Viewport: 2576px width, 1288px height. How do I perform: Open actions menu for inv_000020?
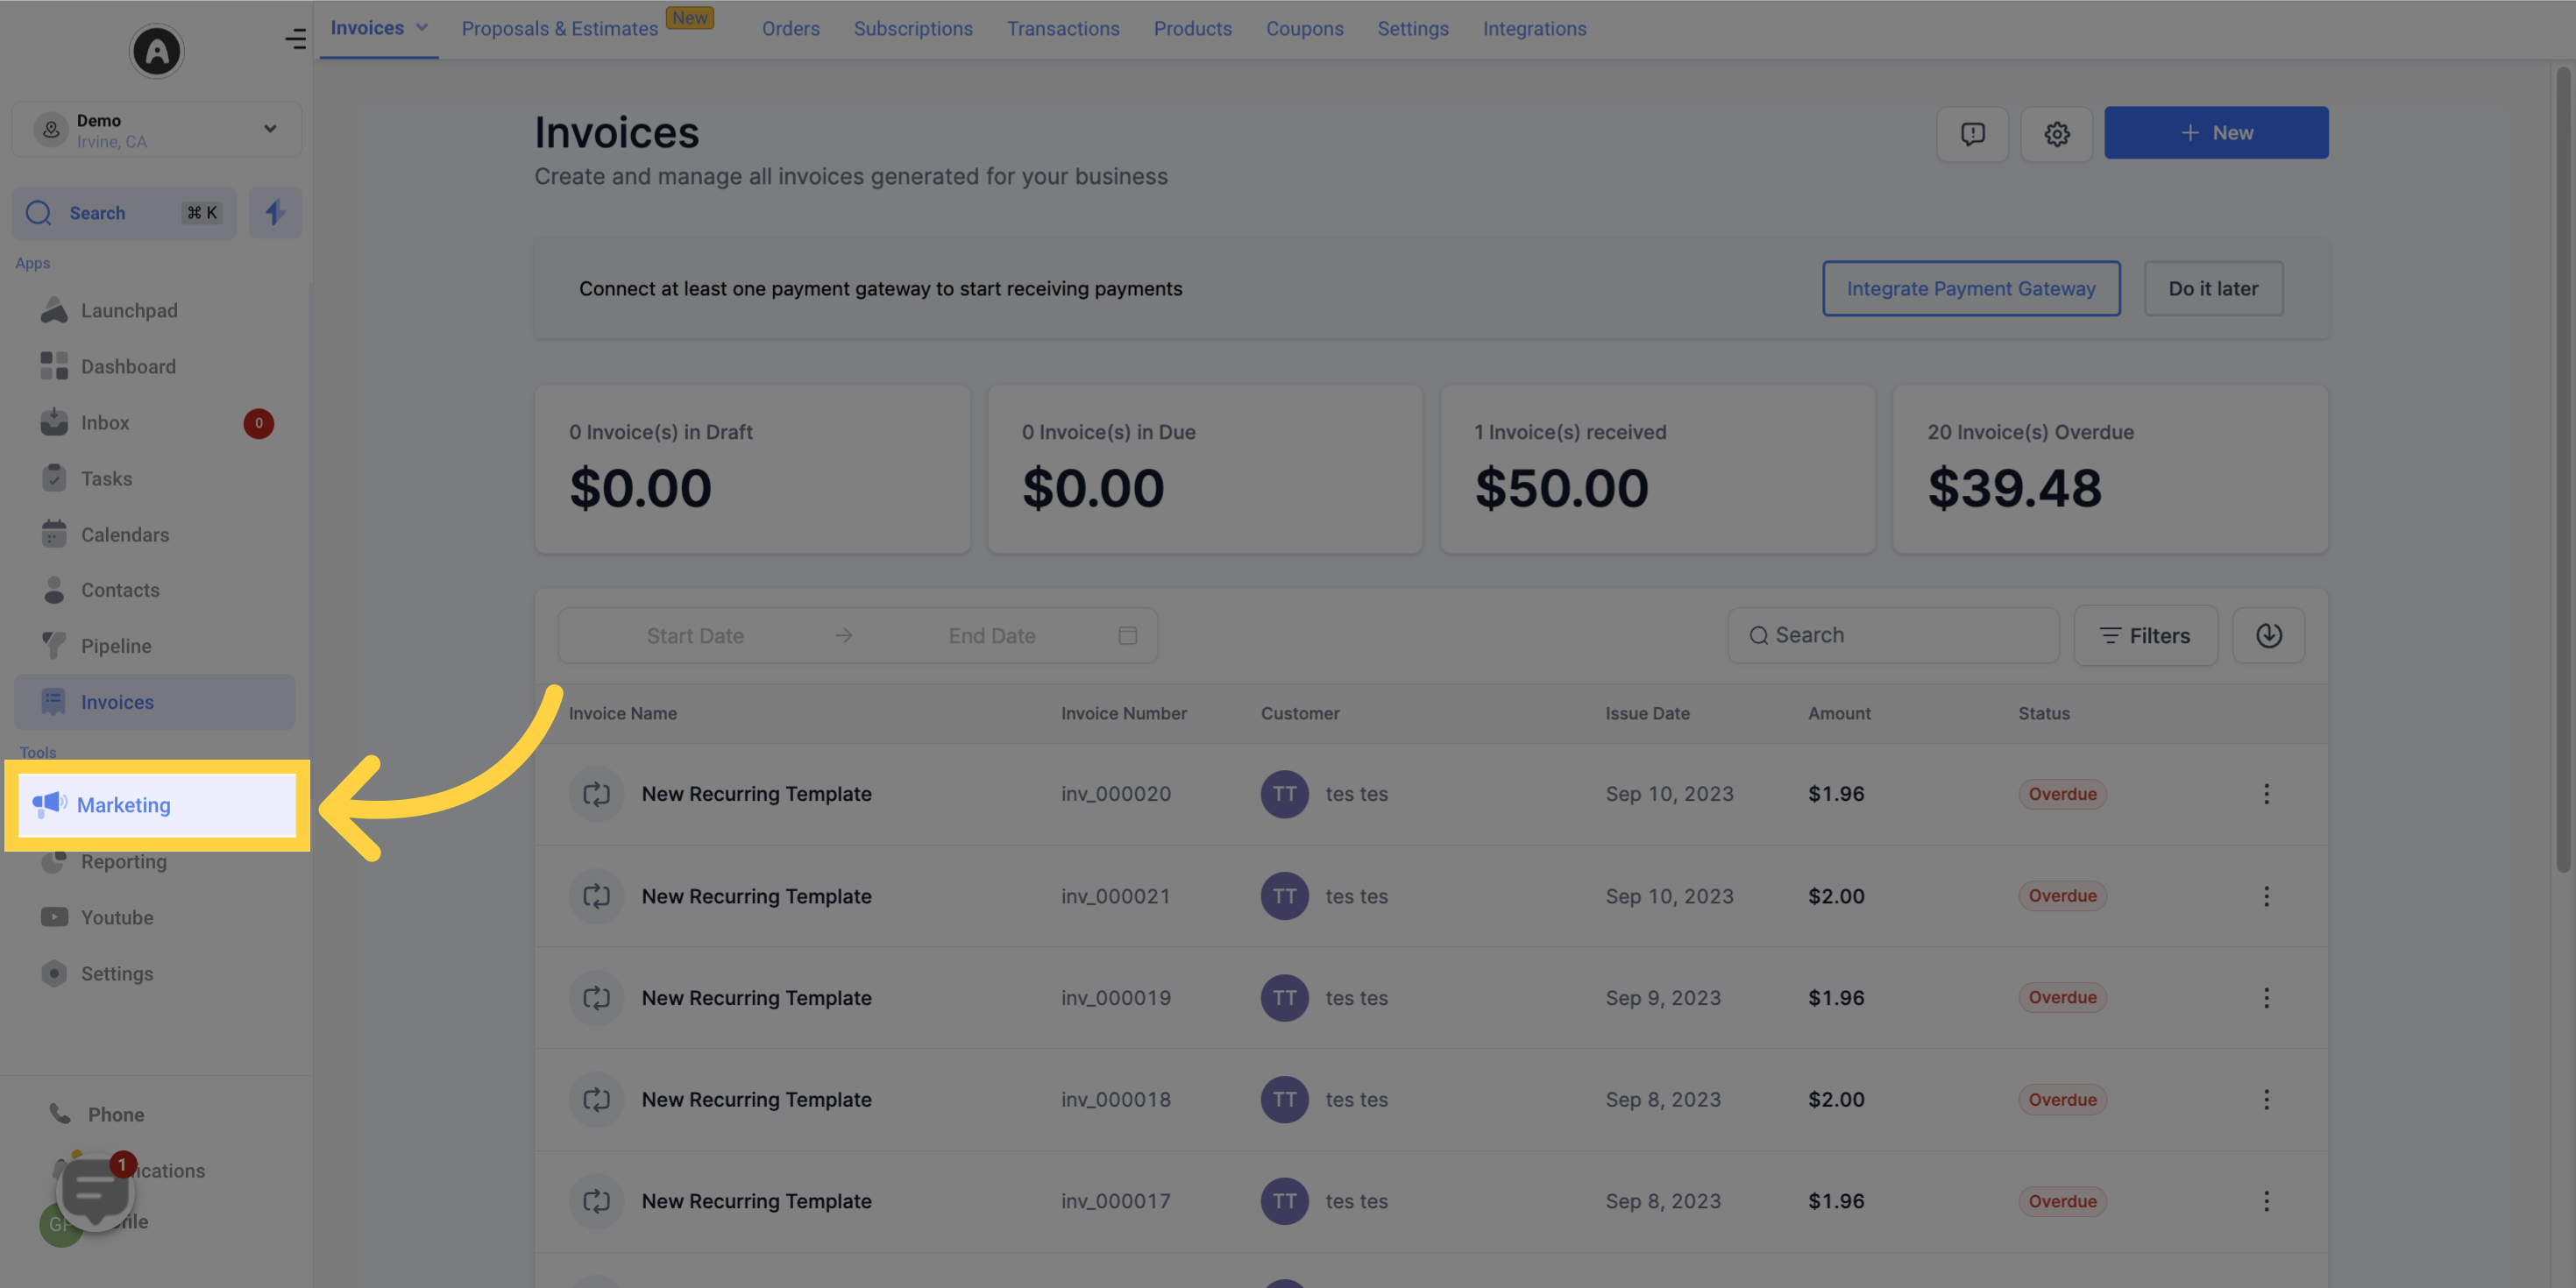[2266, 794]
